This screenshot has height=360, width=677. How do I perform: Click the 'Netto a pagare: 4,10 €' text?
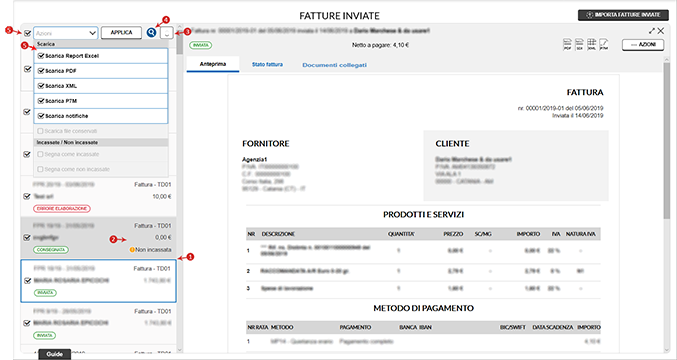point(380,45)
